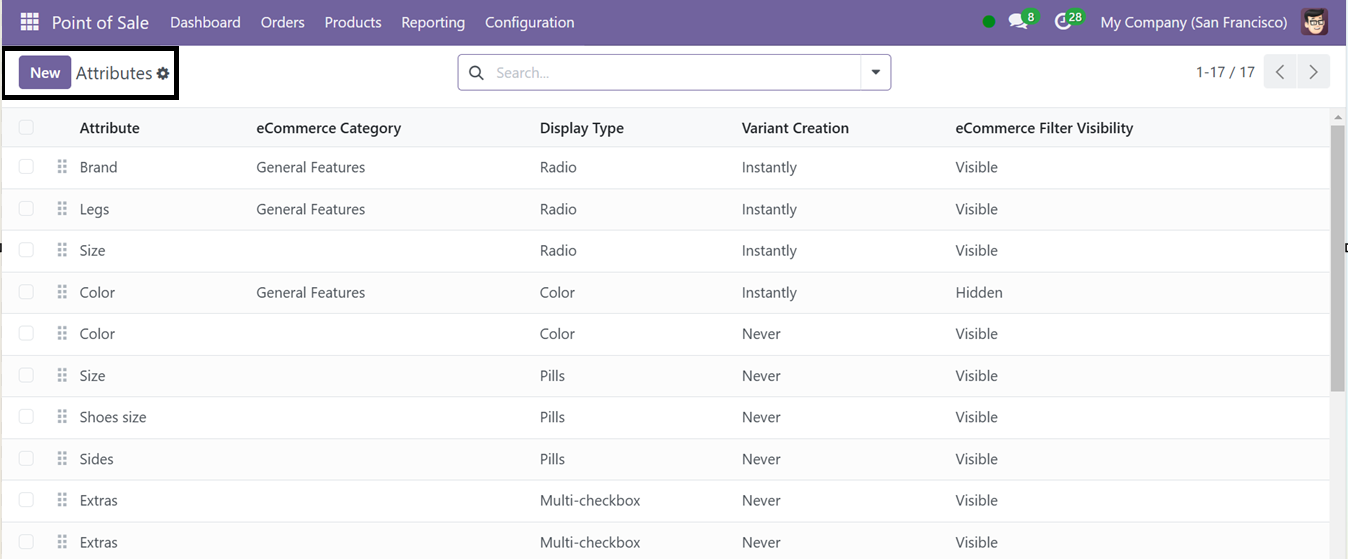Toggle the select-all checkbox in the header
The height and width of the screenshot is (559, 1348).
pyautogui.click(x=26, y=127)
